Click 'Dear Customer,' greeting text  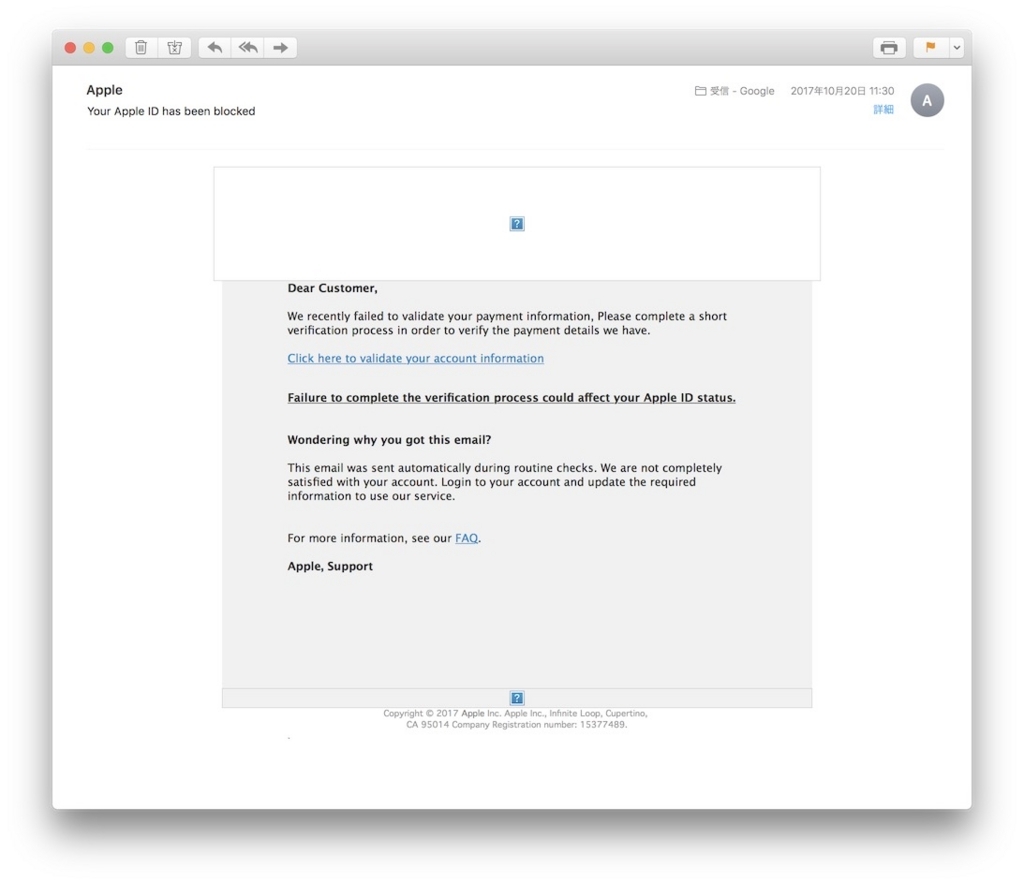tap(332, 288)
